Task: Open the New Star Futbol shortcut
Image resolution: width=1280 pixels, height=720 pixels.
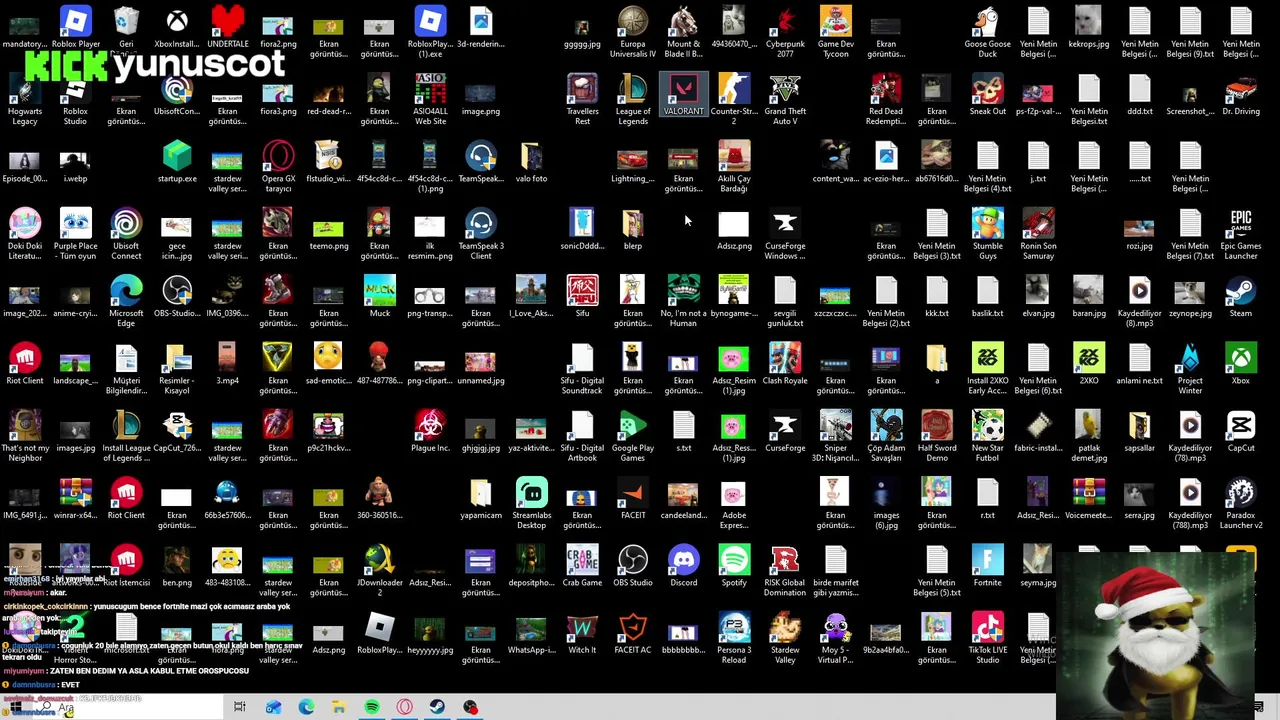Action: (x=987, y=436)
